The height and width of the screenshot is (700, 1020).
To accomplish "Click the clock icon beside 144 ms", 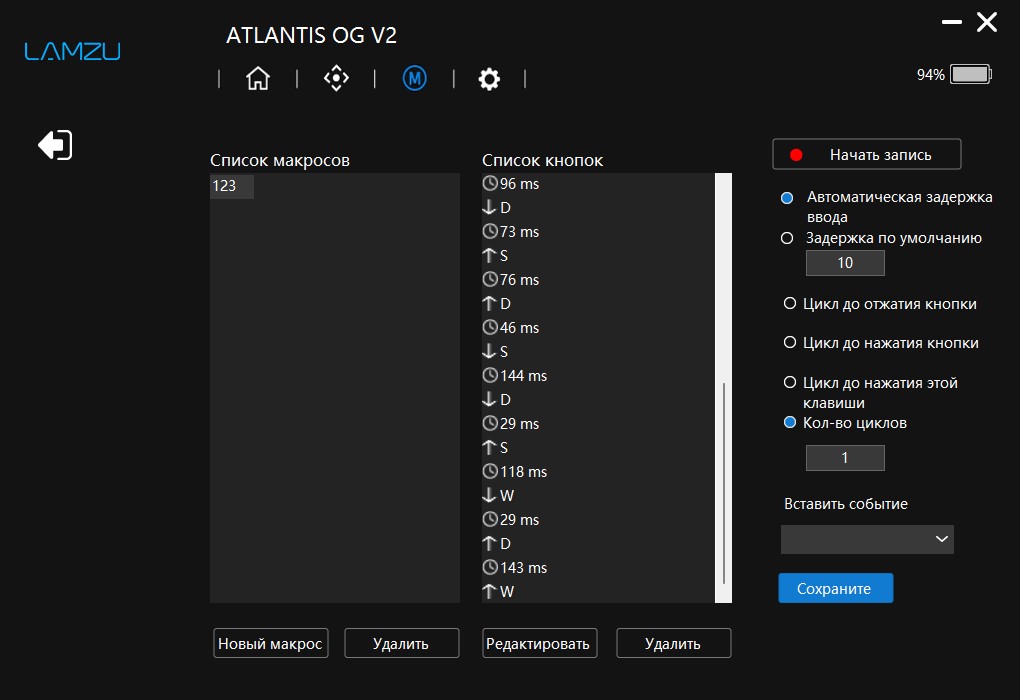I will click(x=490, y=375).
